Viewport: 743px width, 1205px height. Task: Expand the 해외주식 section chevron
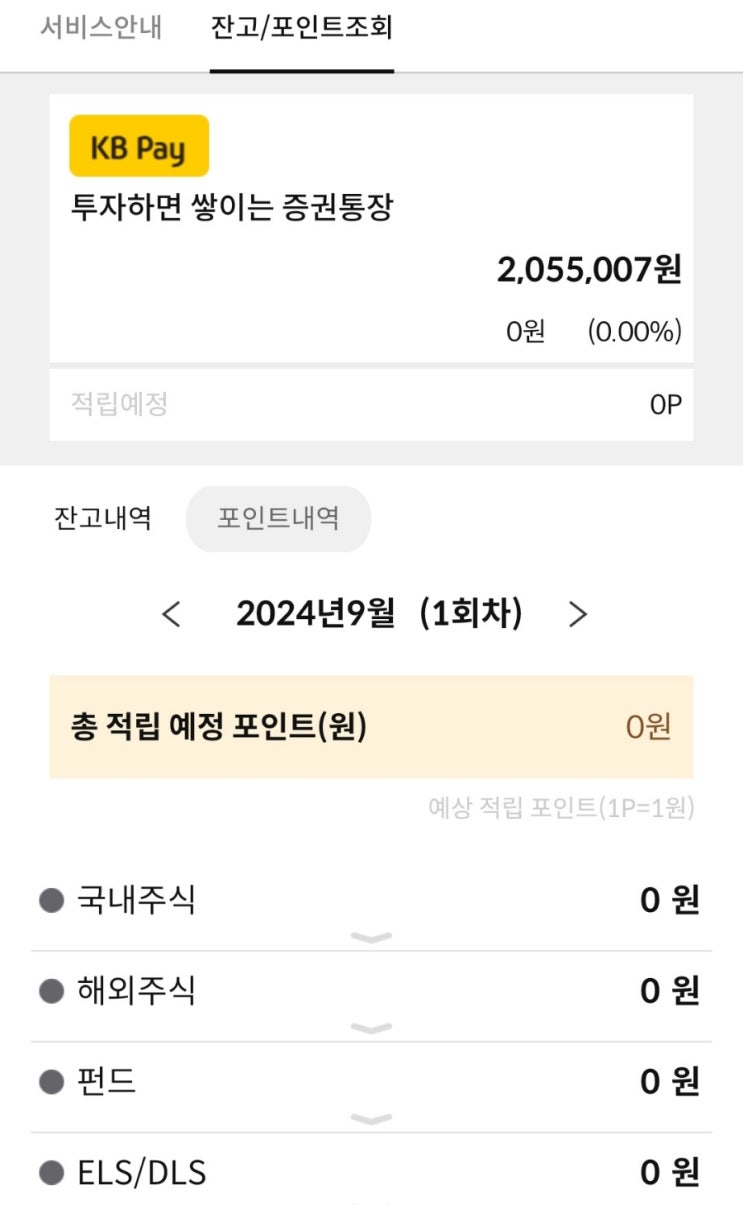point(371,1028)
